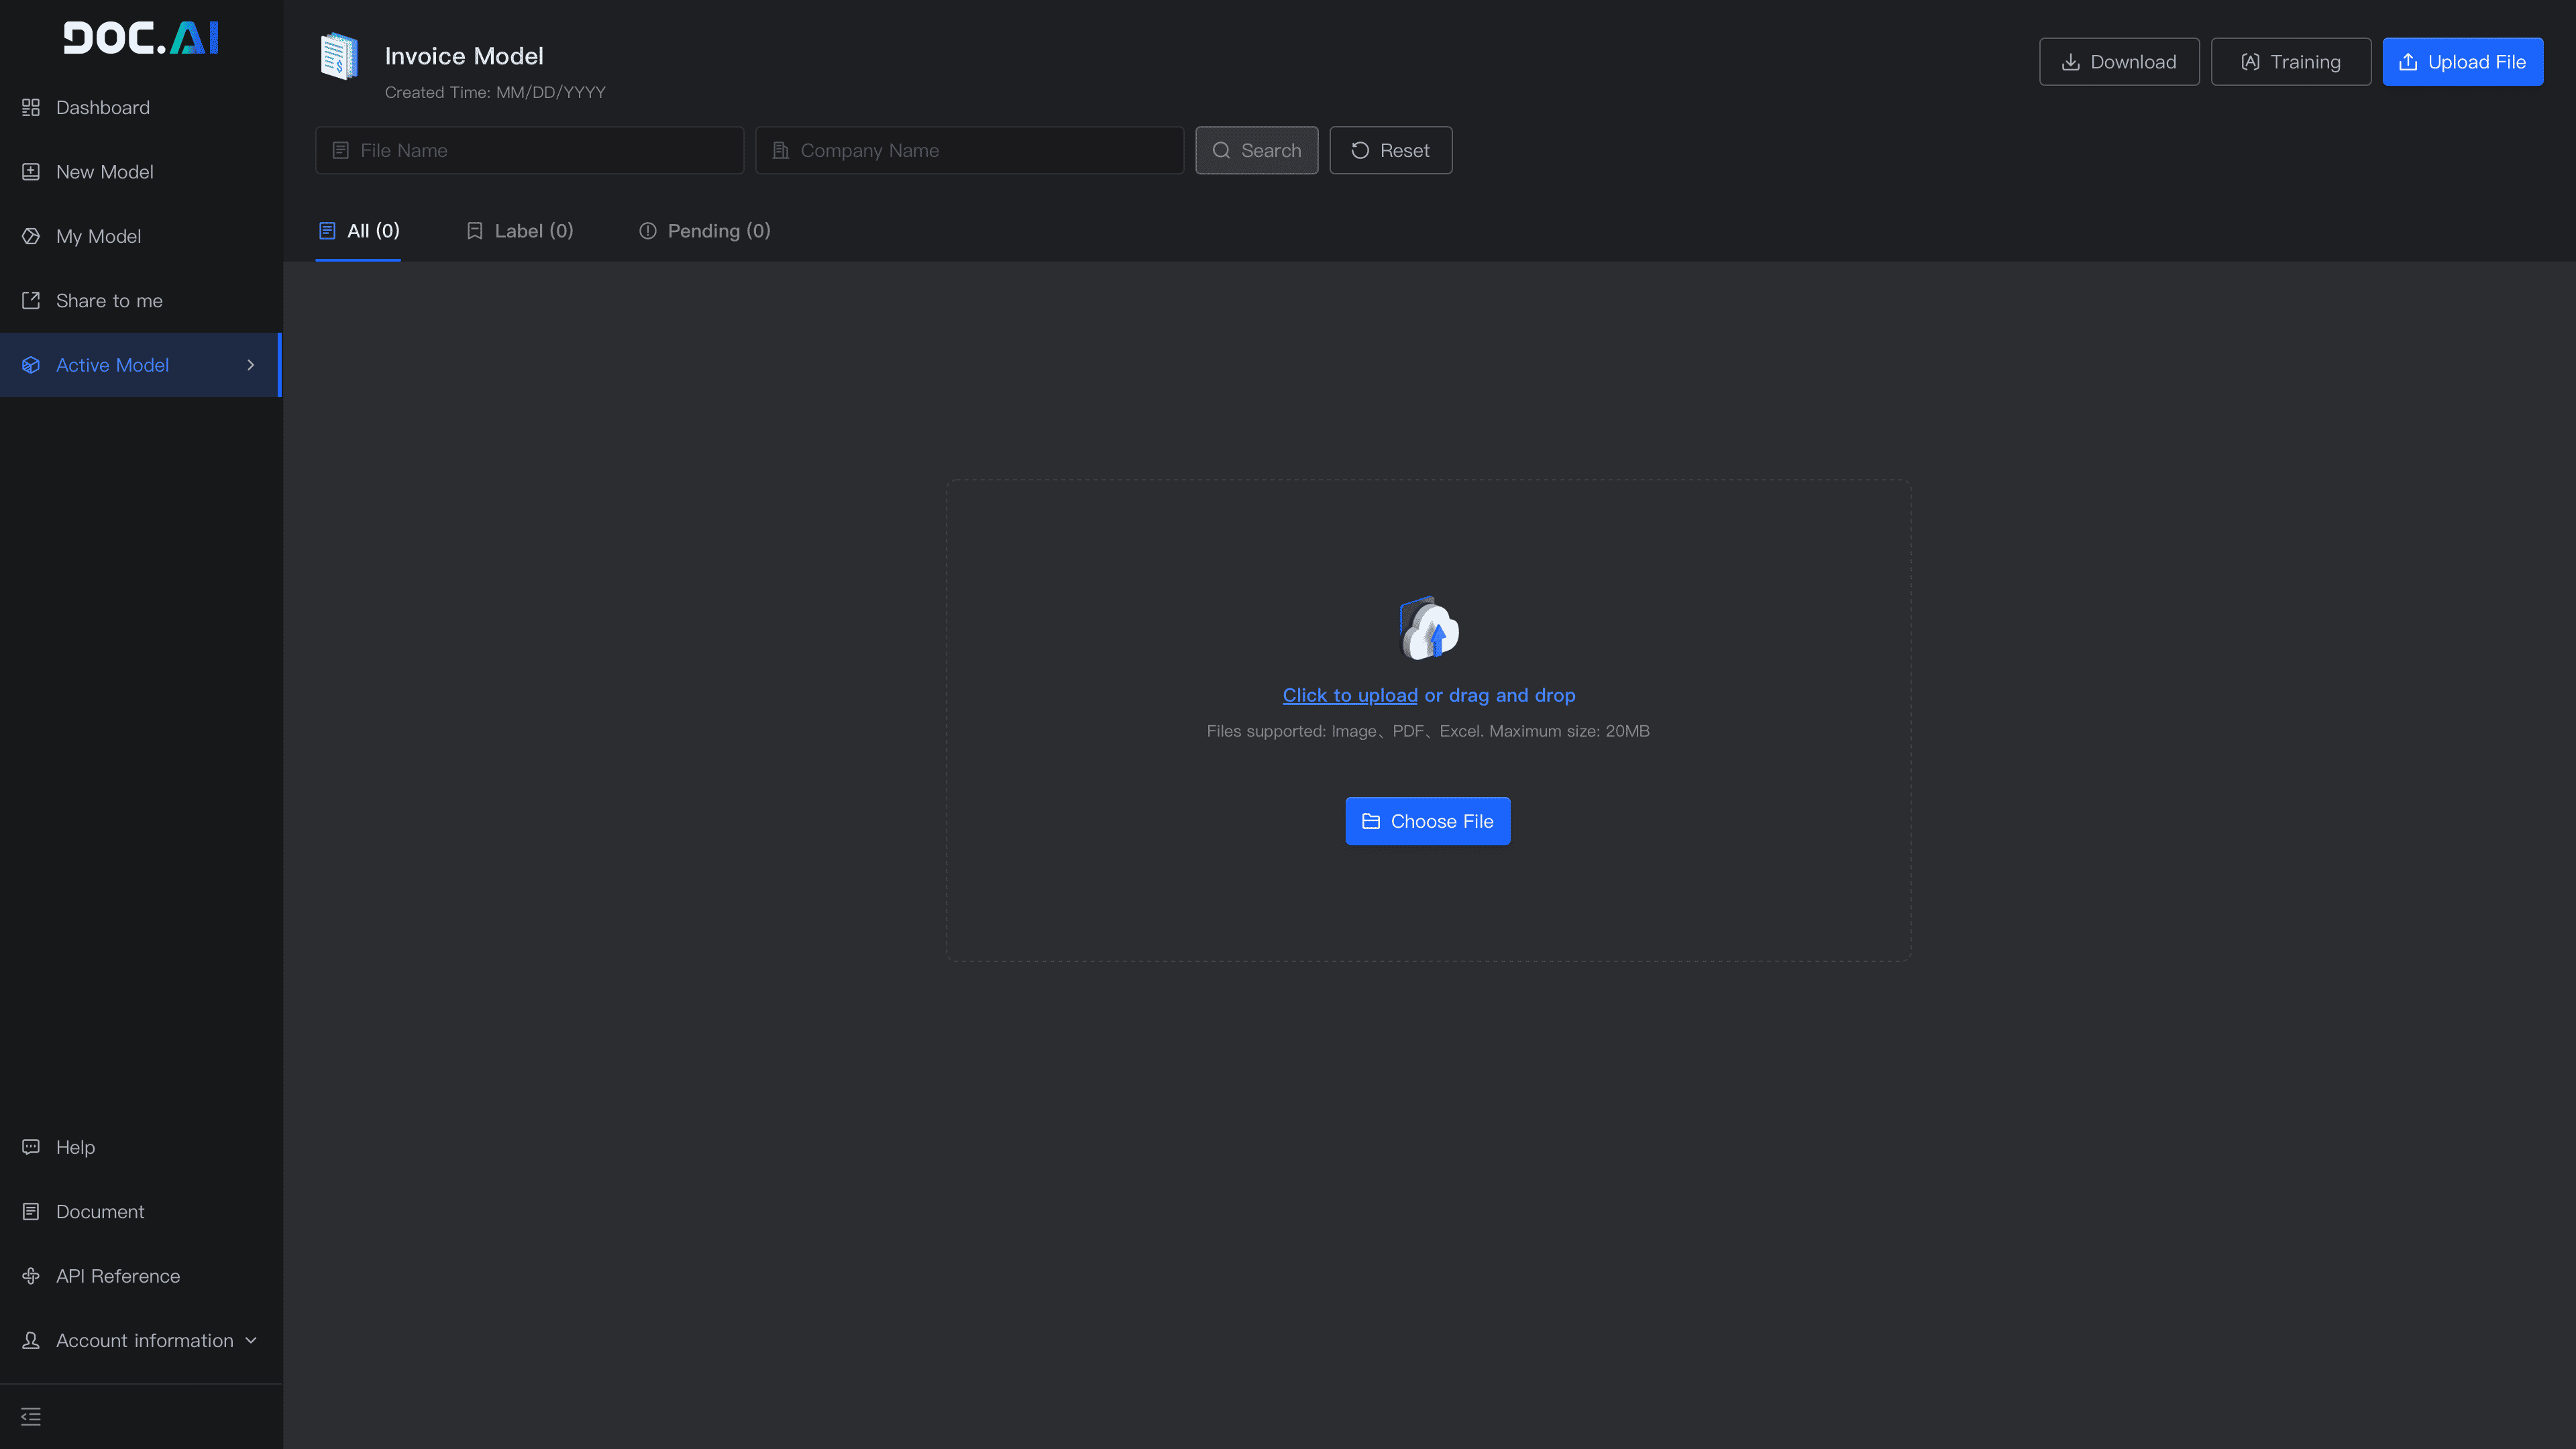Collapse the sidebar with bottom icon
The height and width of the screenshot is (1449, 2576).
pos(31,1416)
